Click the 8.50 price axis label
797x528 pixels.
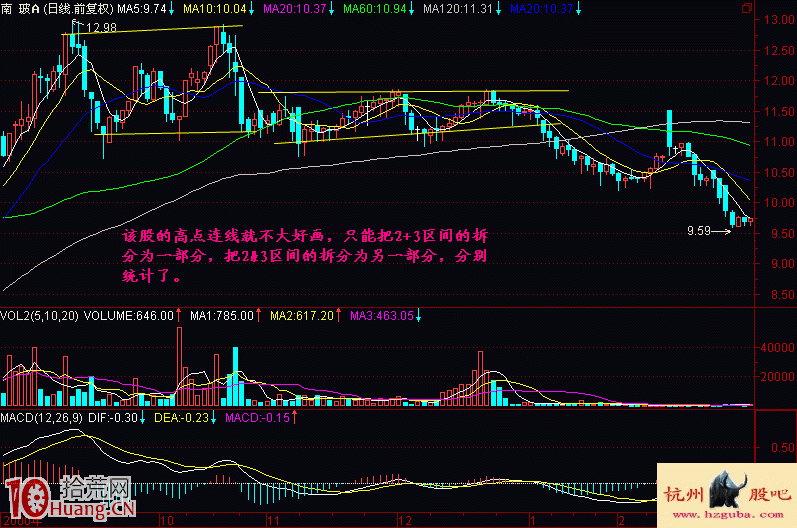(783, 294)
